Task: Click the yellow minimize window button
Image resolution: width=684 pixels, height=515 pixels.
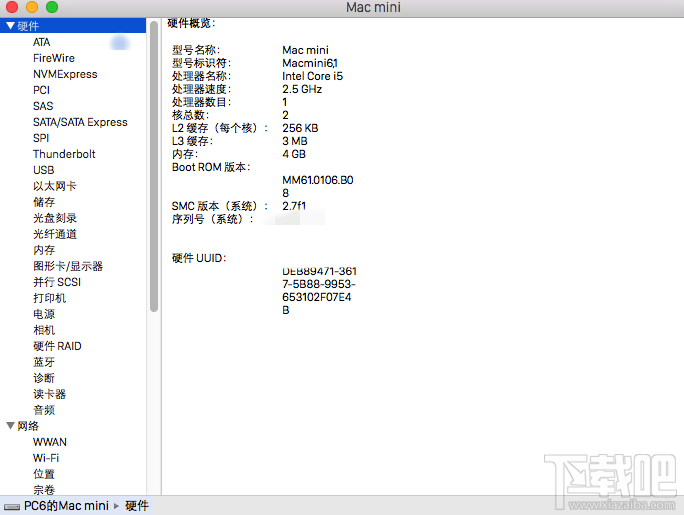Action: pos(32,7)
